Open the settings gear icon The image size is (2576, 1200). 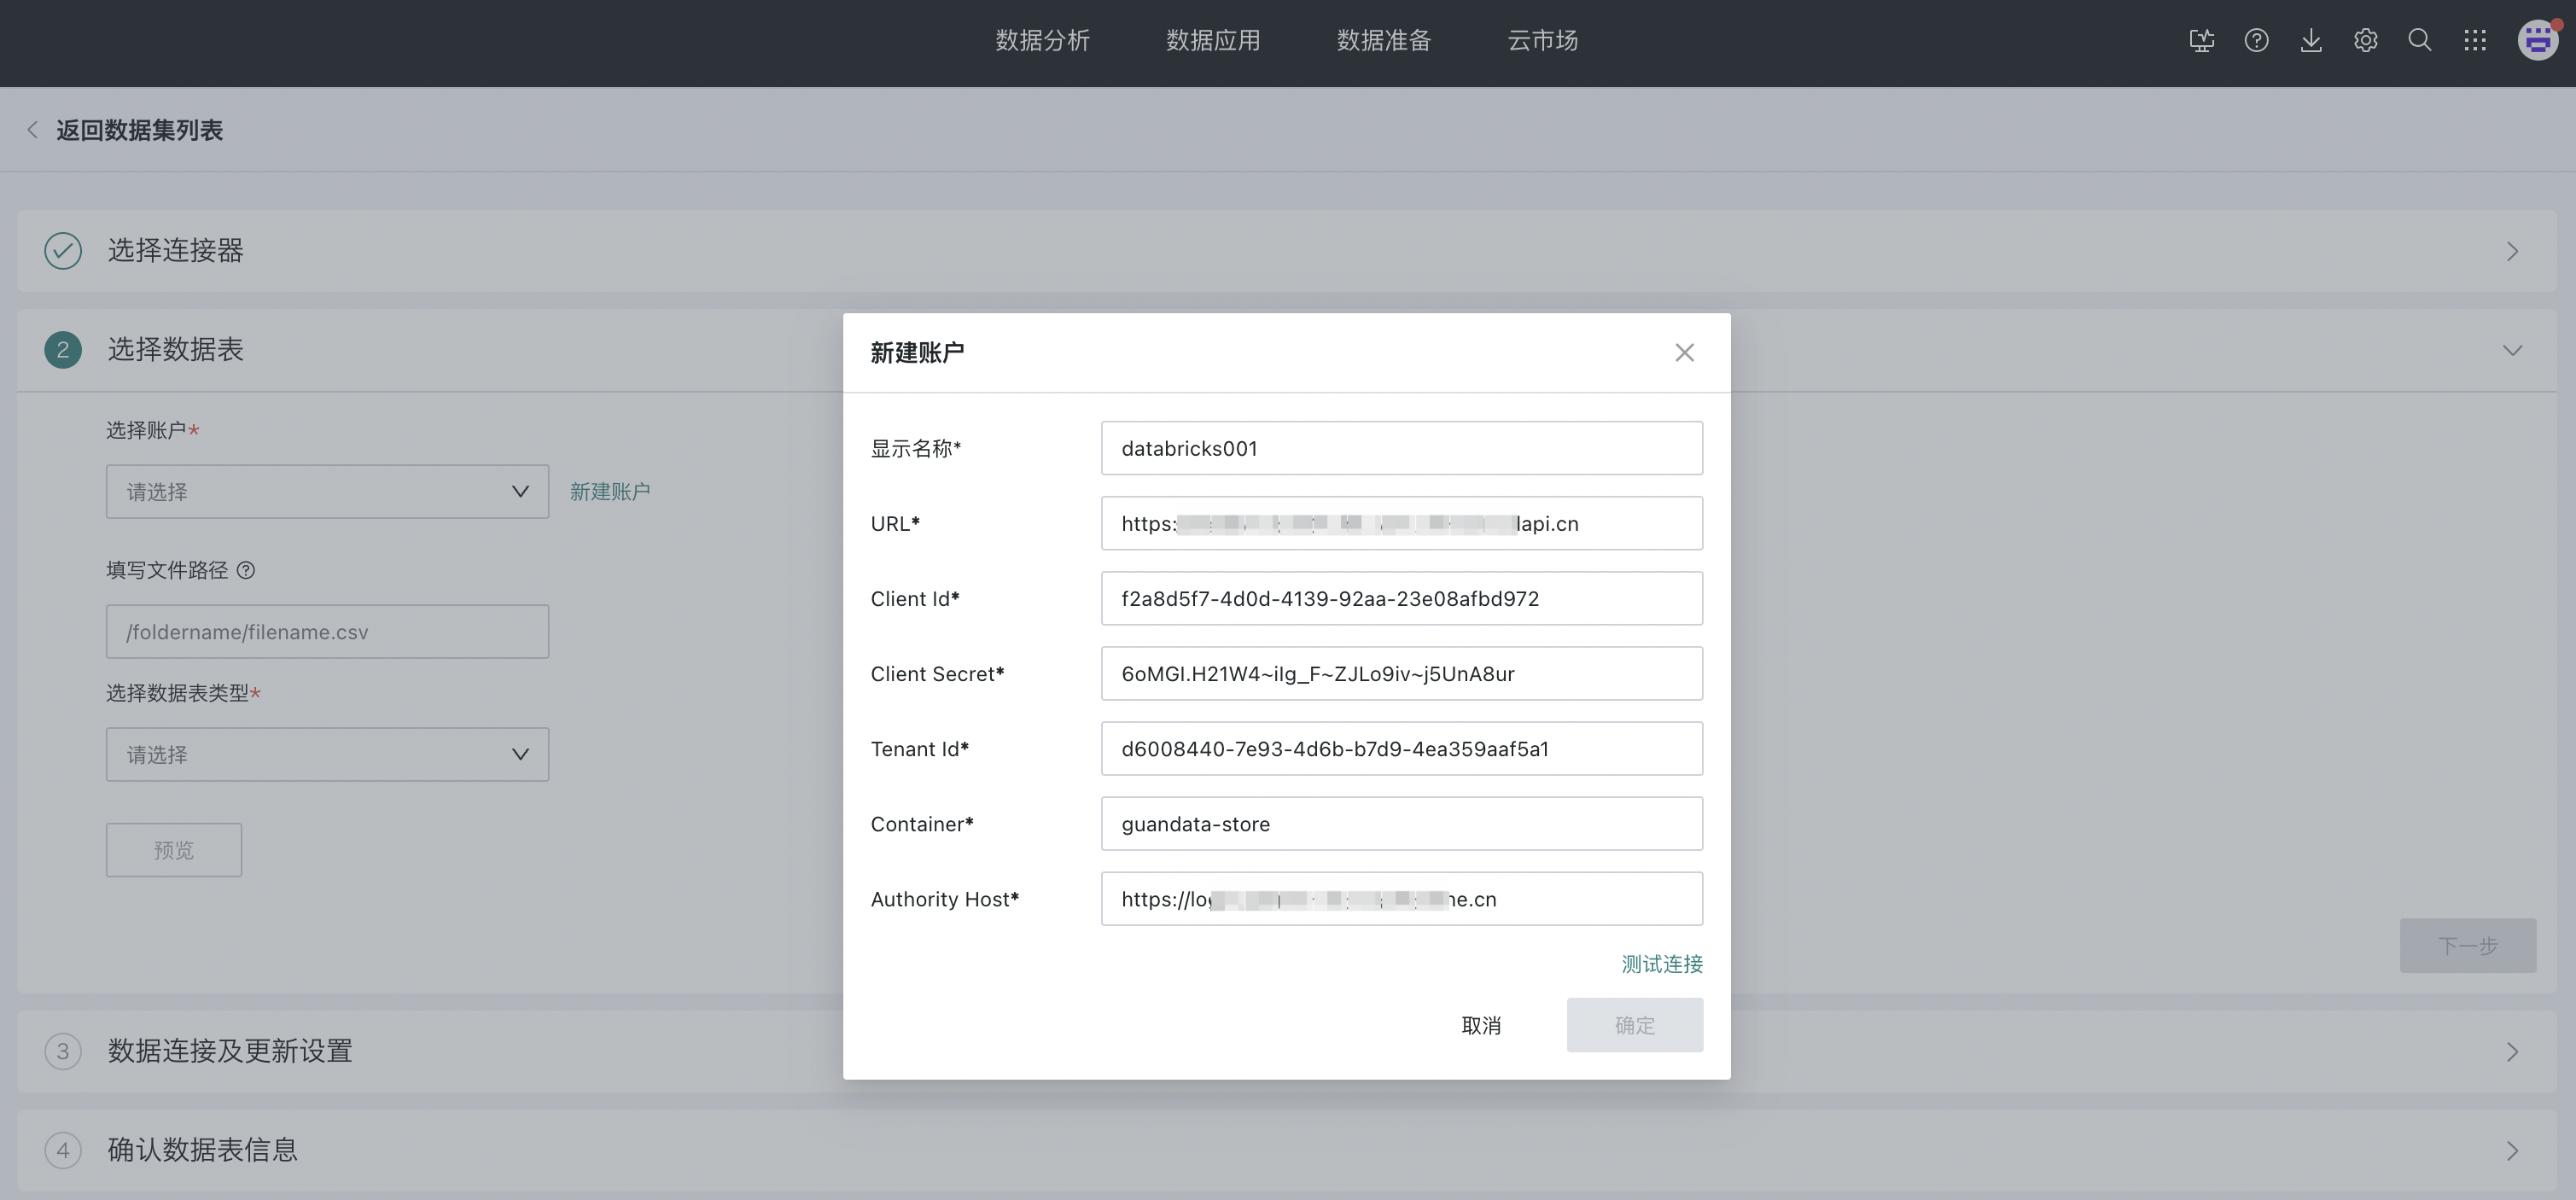coord(2365,41)
